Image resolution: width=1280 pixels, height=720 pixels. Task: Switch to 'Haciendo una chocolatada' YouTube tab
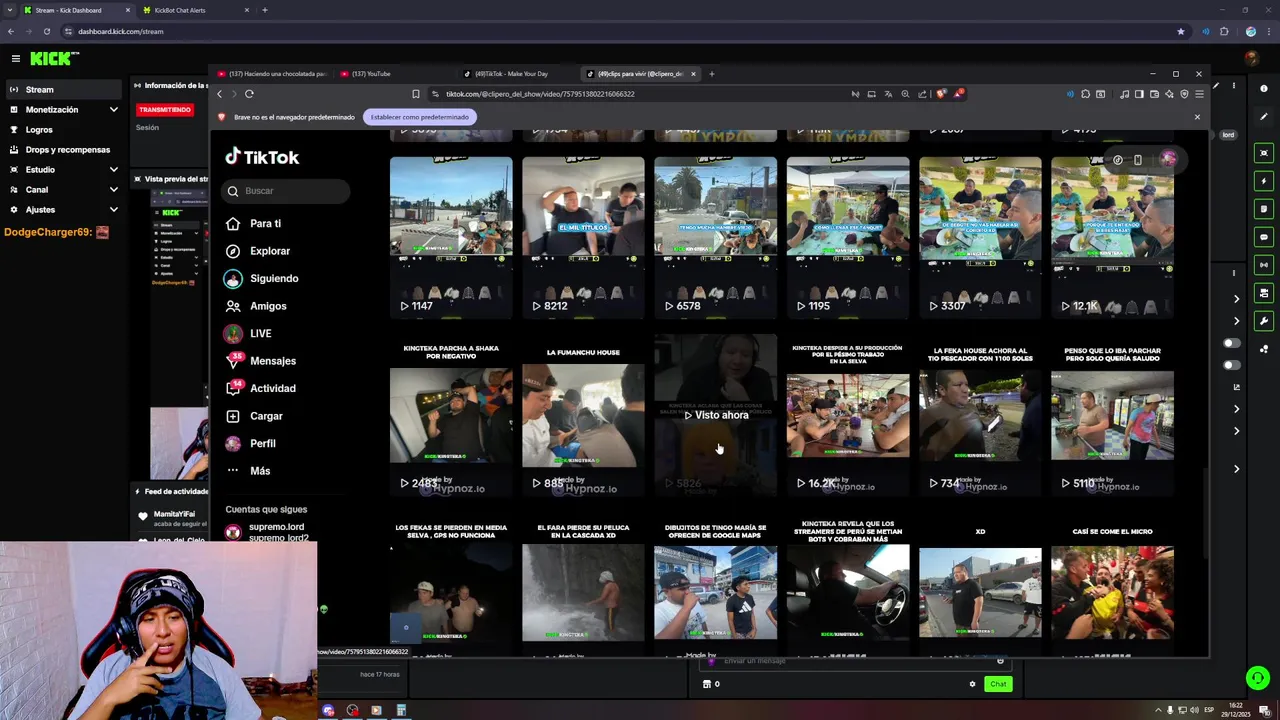coord(272,74)
